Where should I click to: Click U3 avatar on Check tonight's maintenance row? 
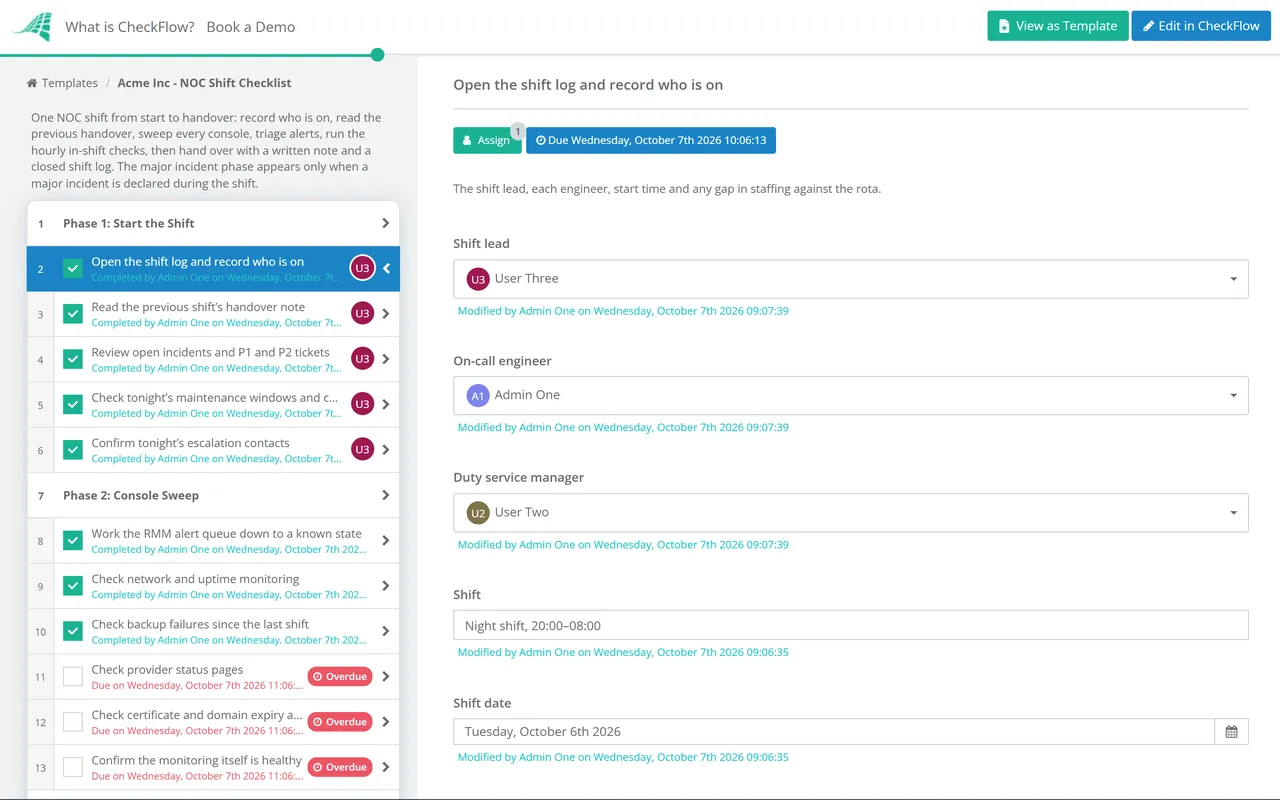[x=362, y=404]
